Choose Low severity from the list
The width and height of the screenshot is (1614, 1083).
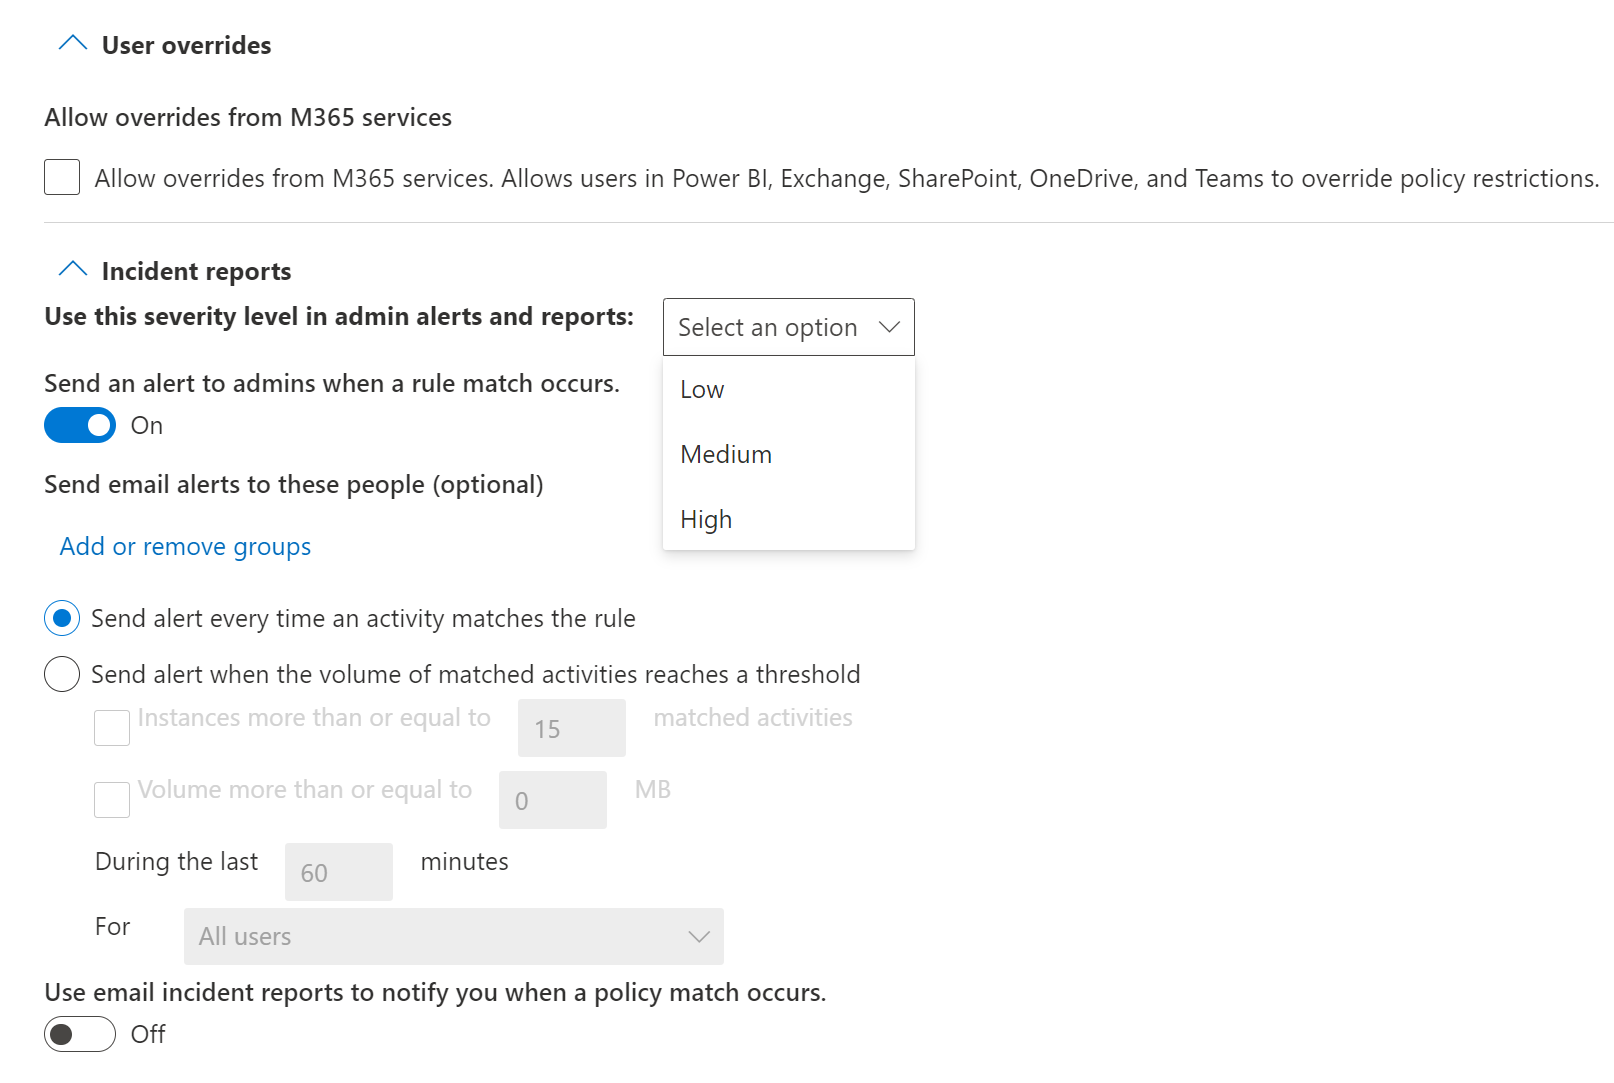[x=702, y=390]
